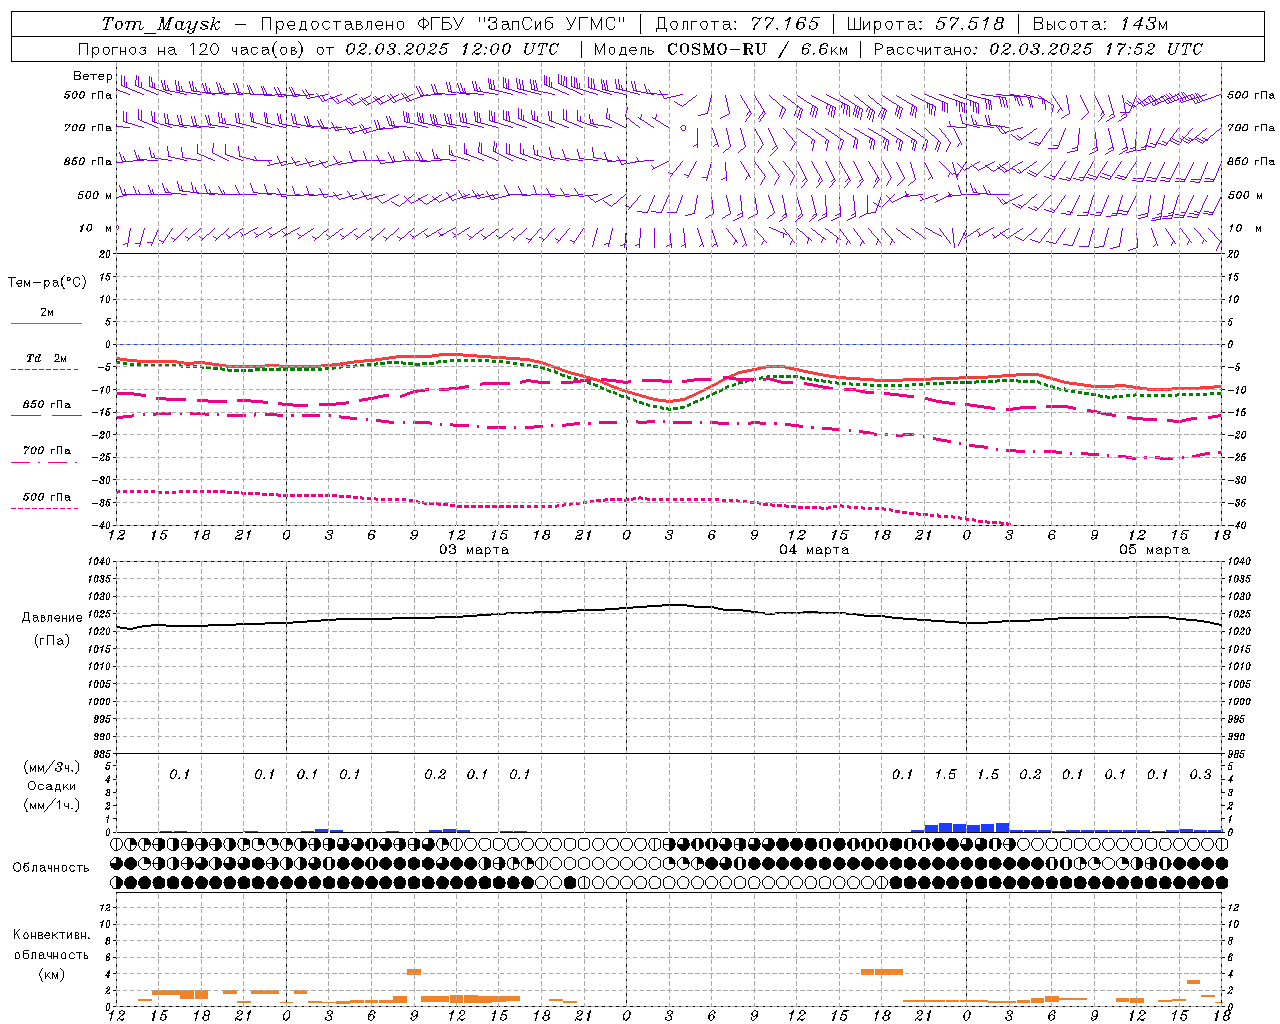Click the '0.3' precipitation value
Viewport: 1280px width, 1024px height.
[1200, 775]
